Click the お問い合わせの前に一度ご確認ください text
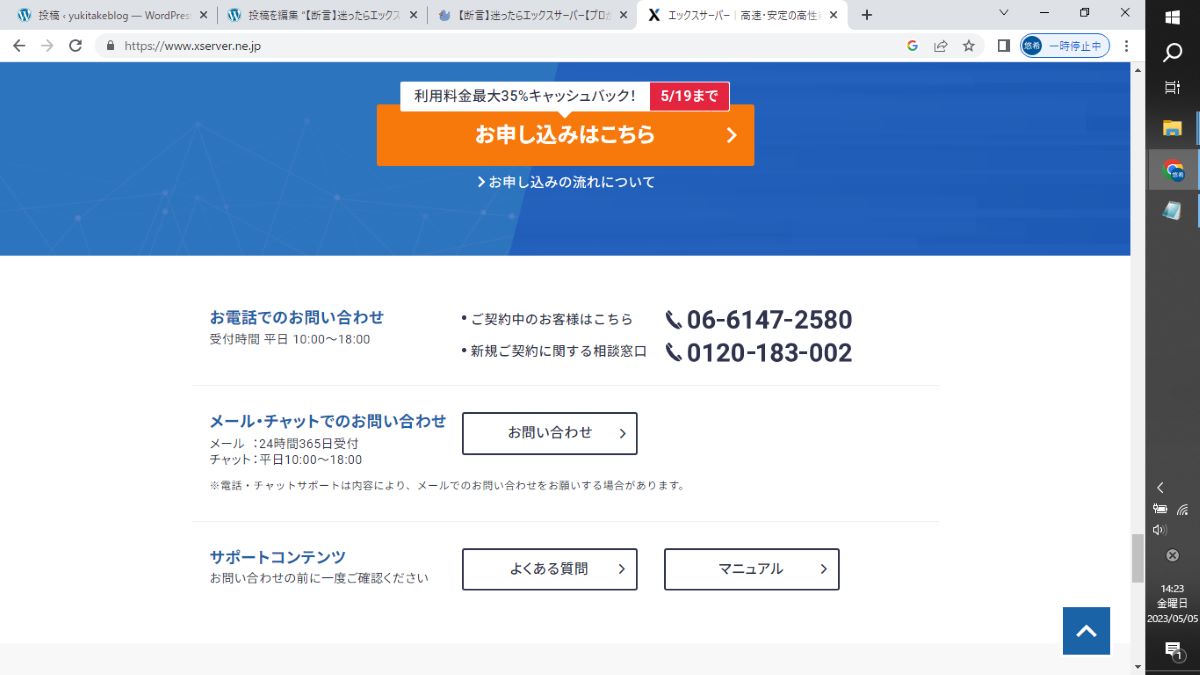1200x675 pixels. click(x=319, y=578)
